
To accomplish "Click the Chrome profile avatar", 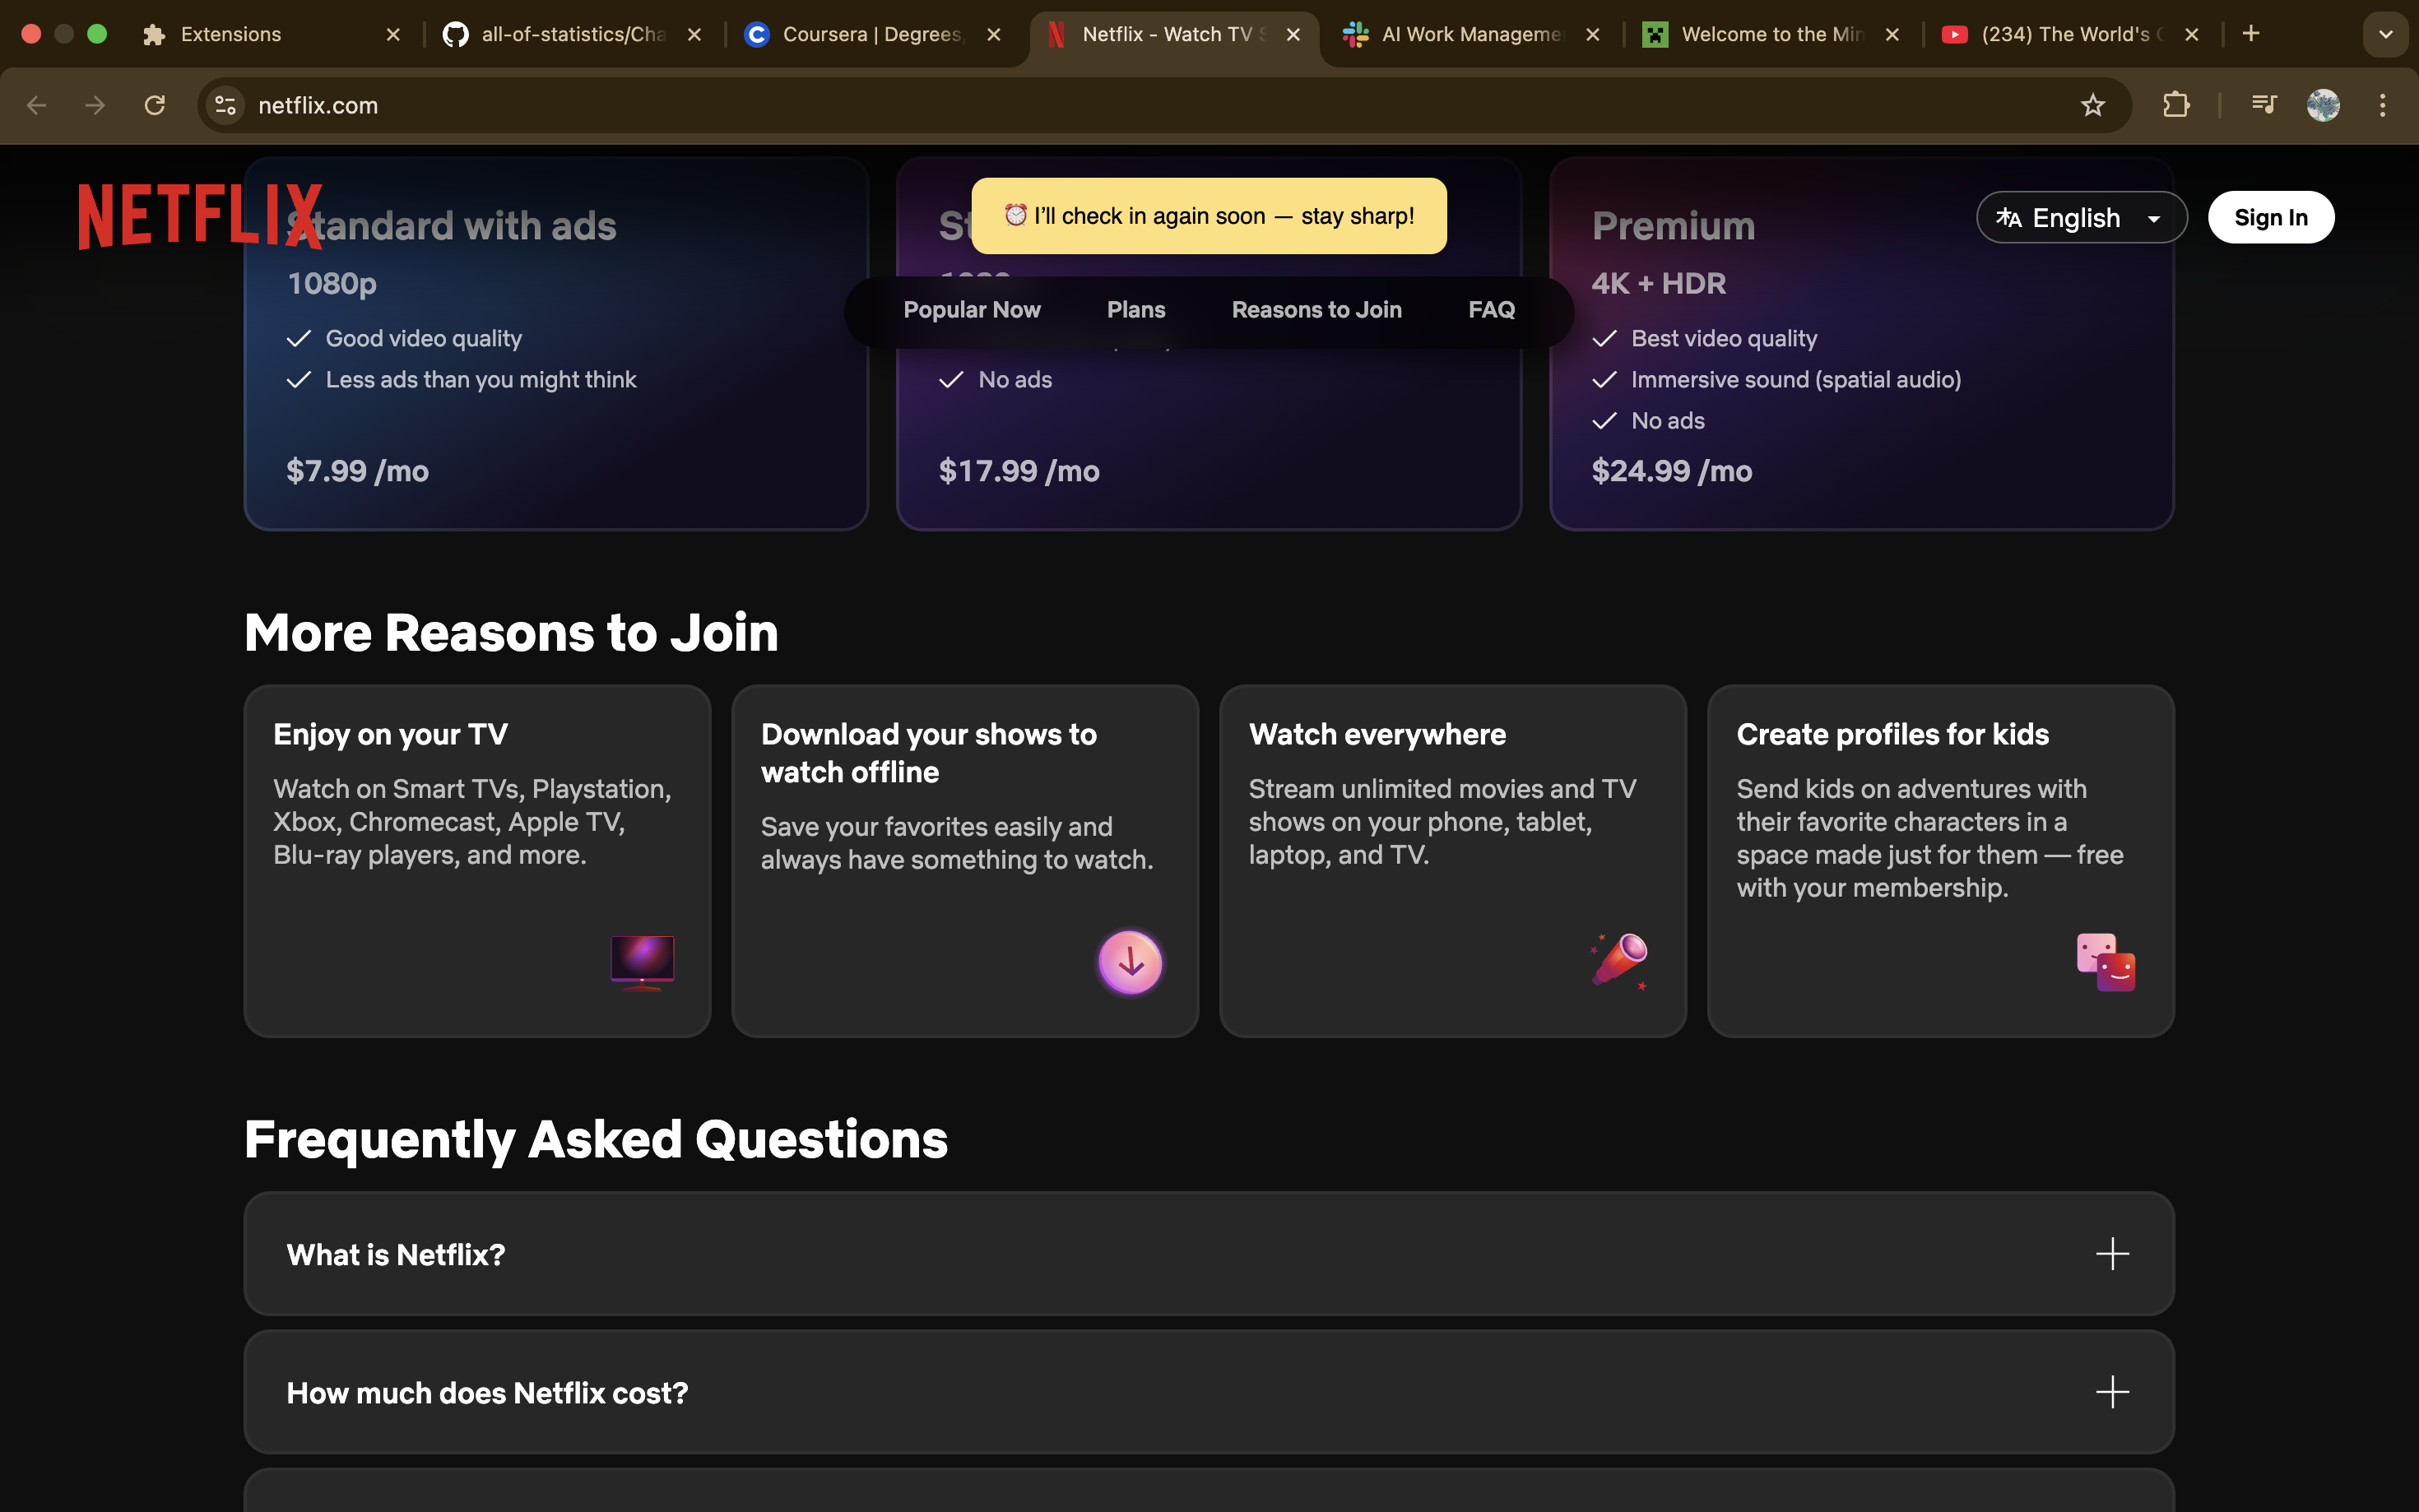I will click(x=2322, y=105).
